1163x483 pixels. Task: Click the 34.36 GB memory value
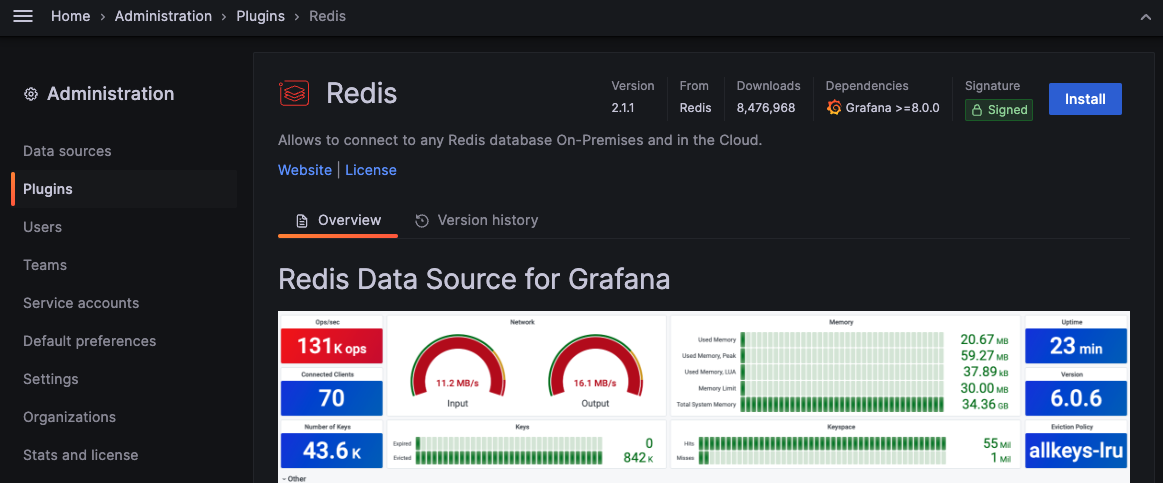(986, 404)
